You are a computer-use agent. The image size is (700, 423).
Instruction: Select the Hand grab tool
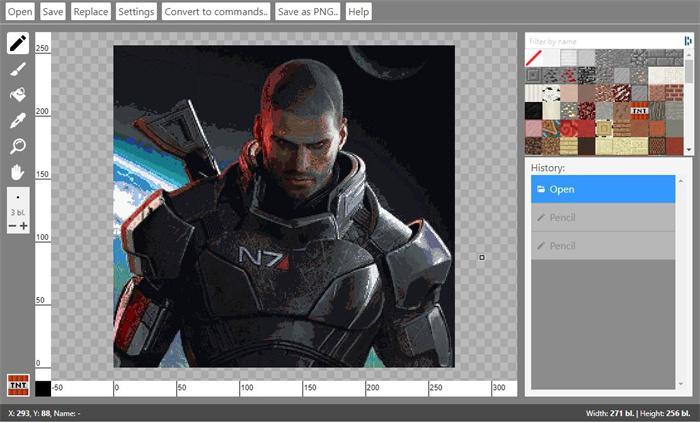[17, 172]
